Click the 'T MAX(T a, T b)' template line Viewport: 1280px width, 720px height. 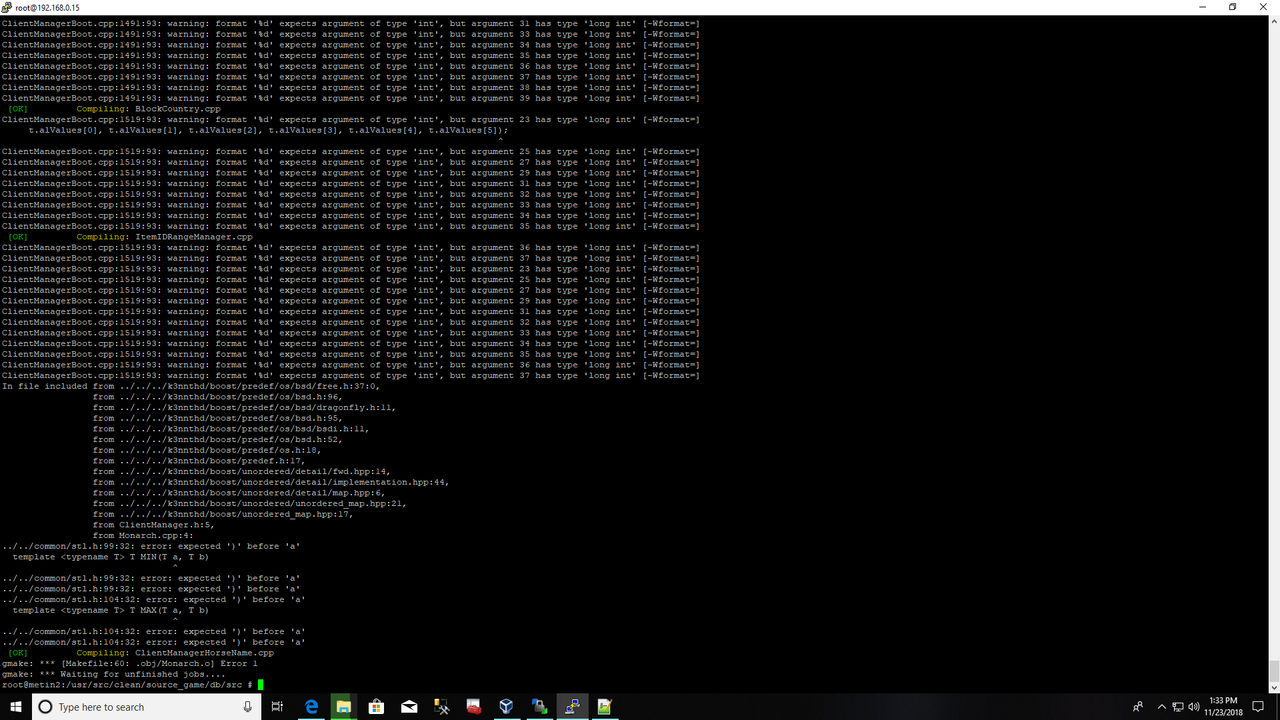[111, 610]
